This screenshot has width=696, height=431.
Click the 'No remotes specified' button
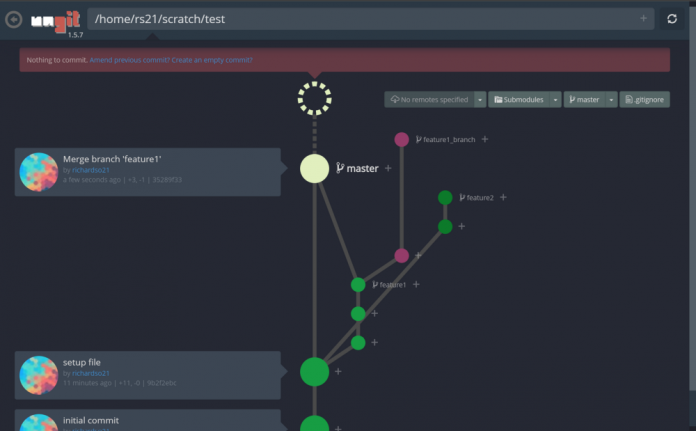pos(429,100)
